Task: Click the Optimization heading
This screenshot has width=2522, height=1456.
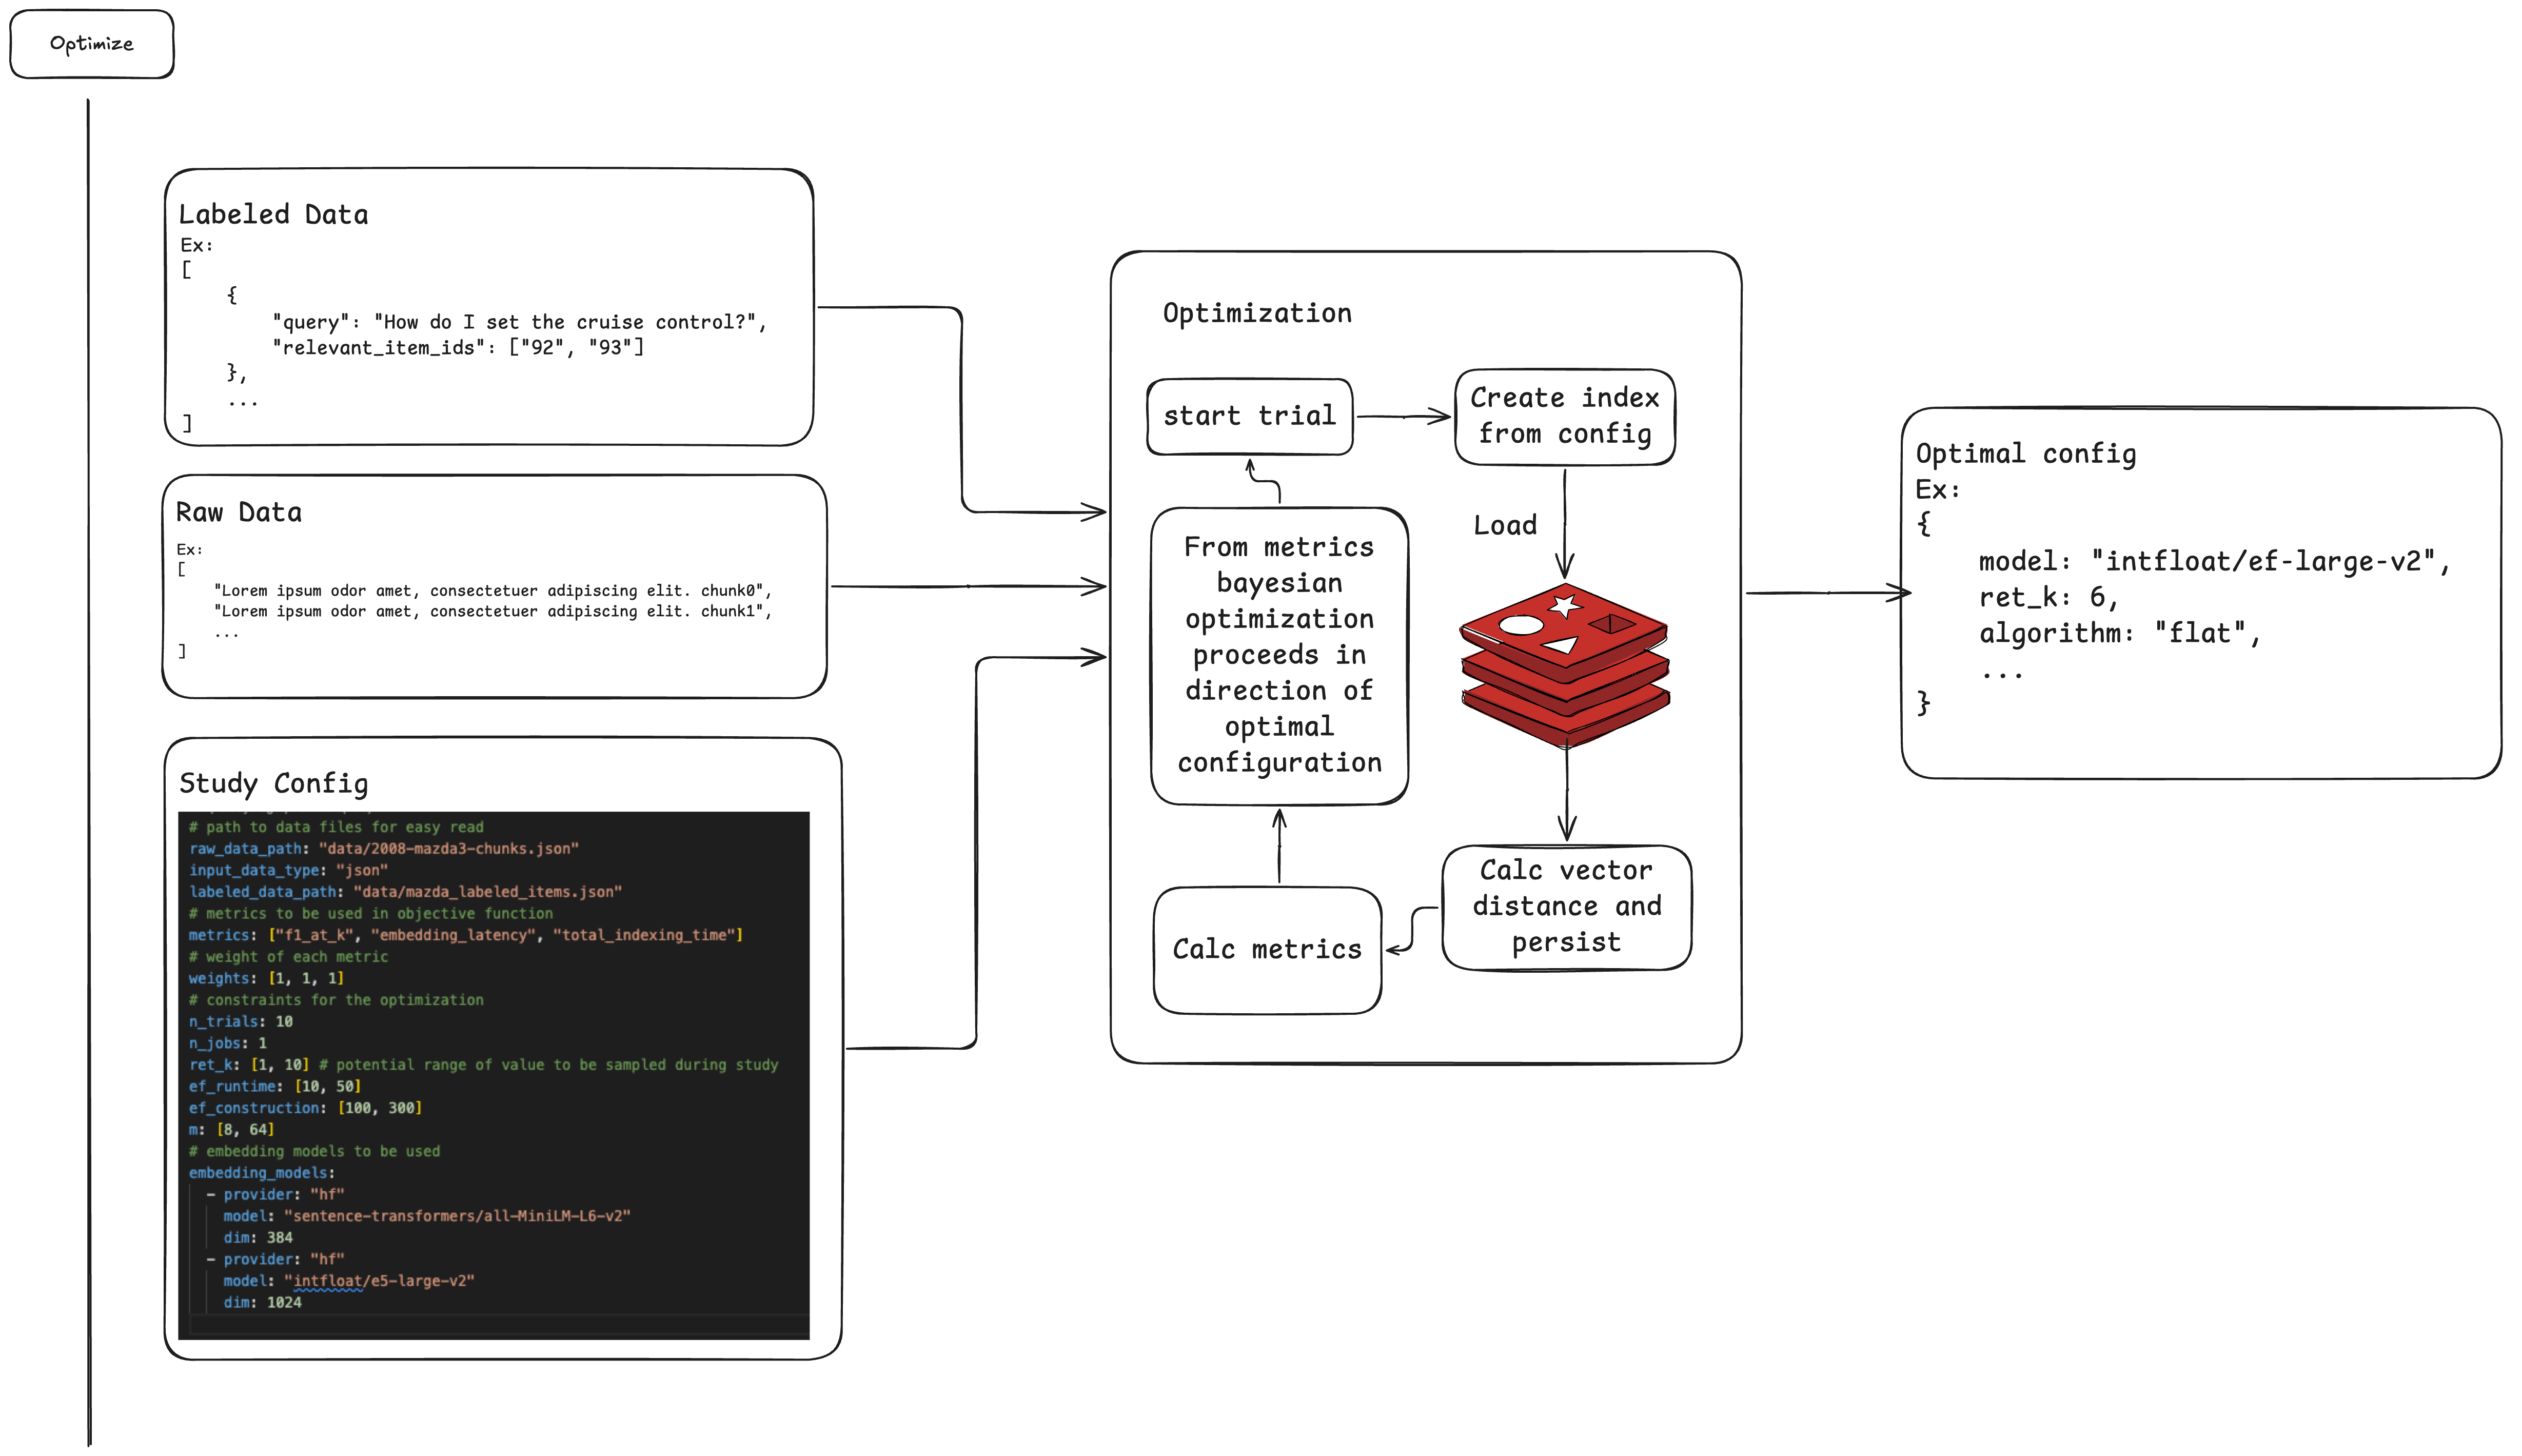Action: pyautogui.click(x=1257, y=314)
